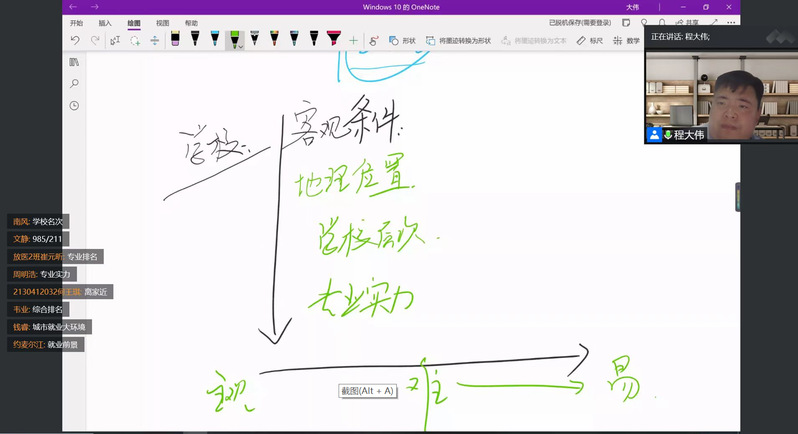Click the 形状 shapes button
This screenshot has width=798, height=434.
coord(402,41)
